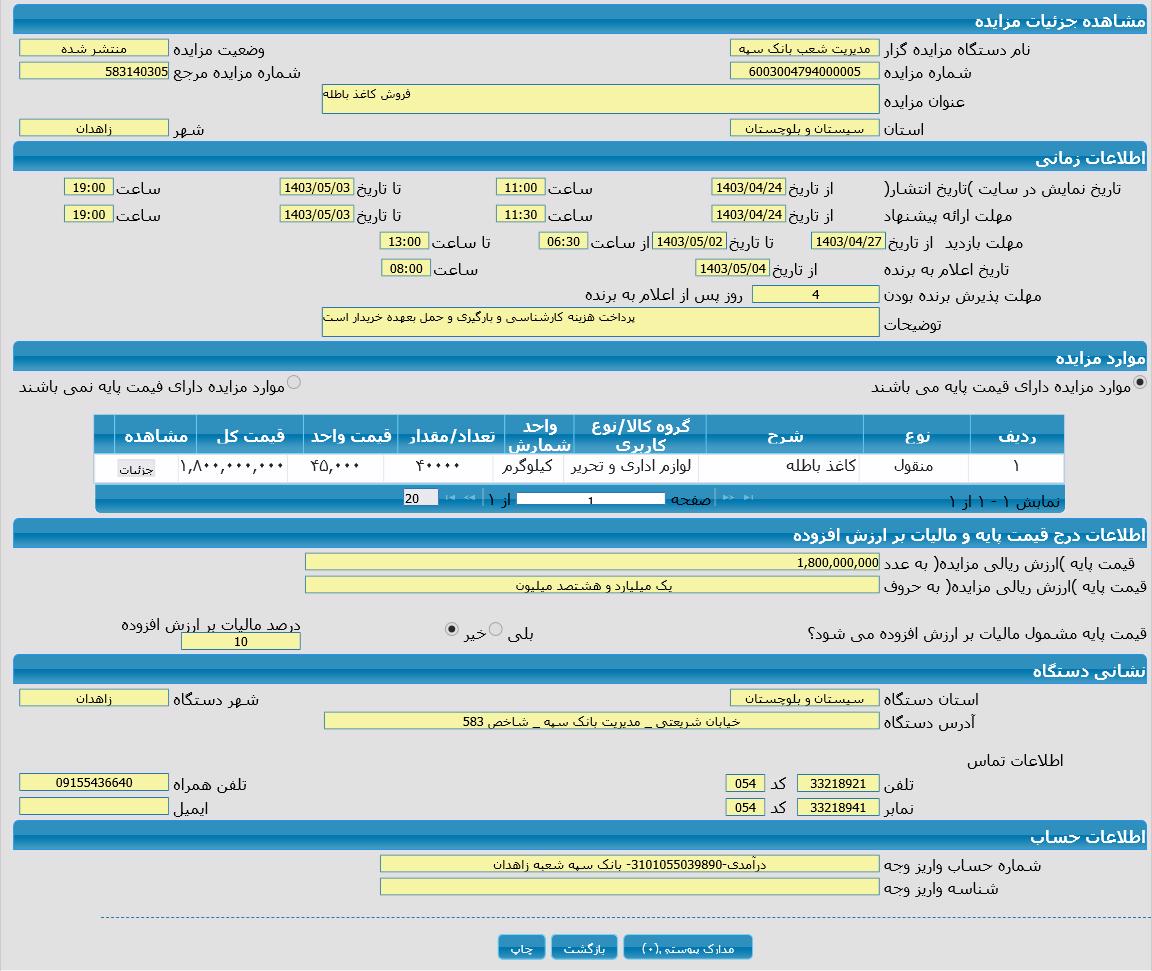Click the 'بازگشت' back button
This screenshot has width=1152, height=971.
click(584, 948)
